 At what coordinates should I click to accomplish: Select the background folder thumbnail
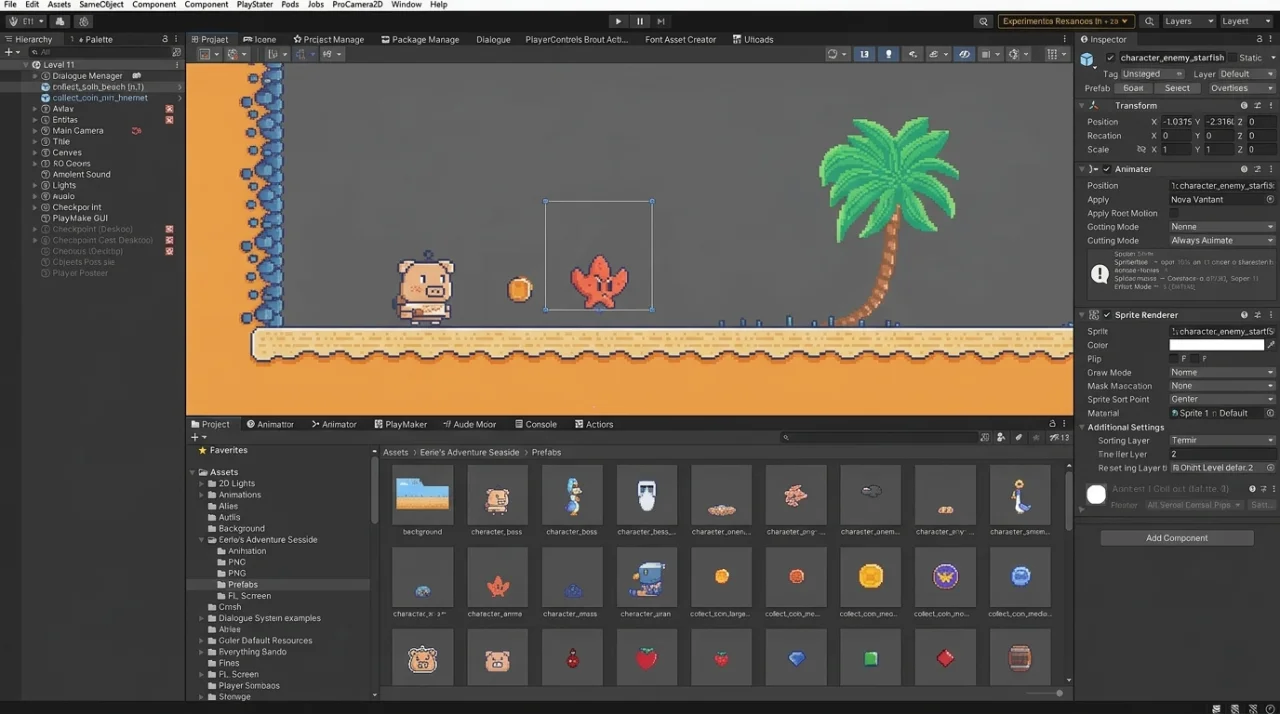tap(422, 496)
